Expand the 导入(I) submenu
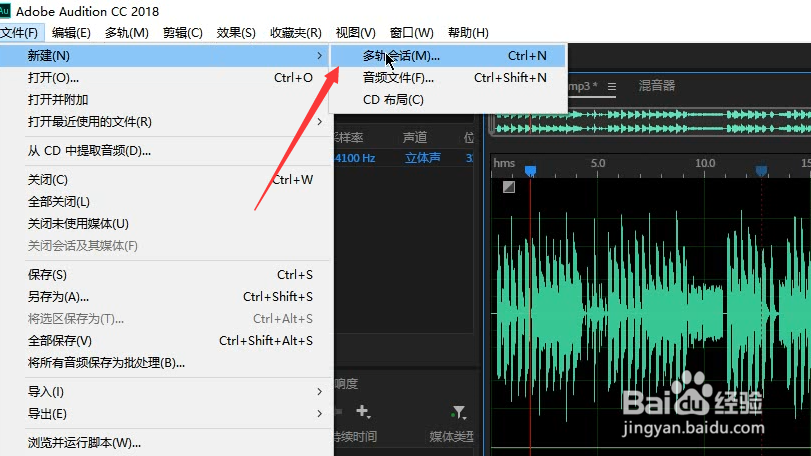Image resolution: width=811 pixels, height=456 pixels. pyautogui.click(x=166, y=392)
